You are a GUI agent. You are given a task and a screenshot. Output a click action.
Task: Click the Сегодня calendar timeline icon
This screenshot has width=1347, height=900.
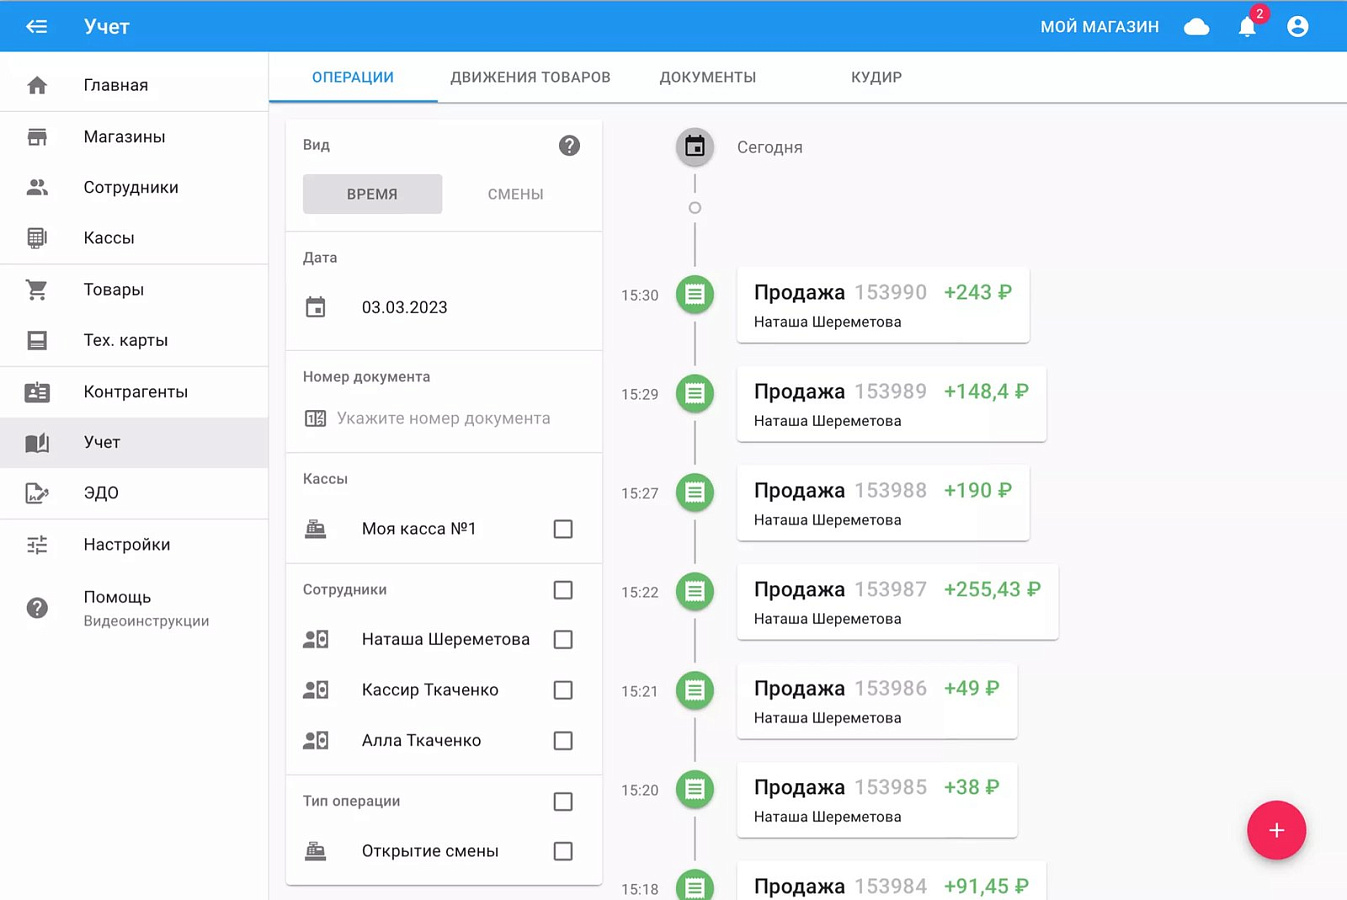[695, 148]
